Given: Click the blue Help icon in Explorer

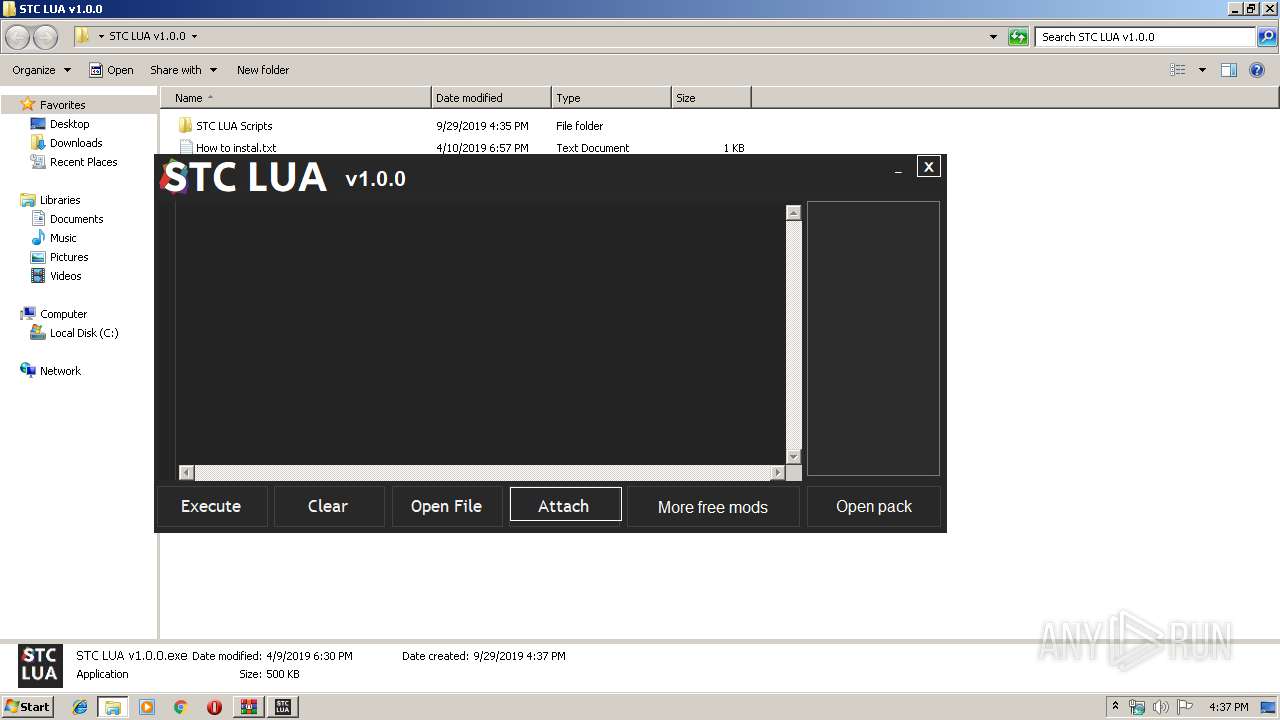Looking at the screenshot, I should tap(1258, 70).
